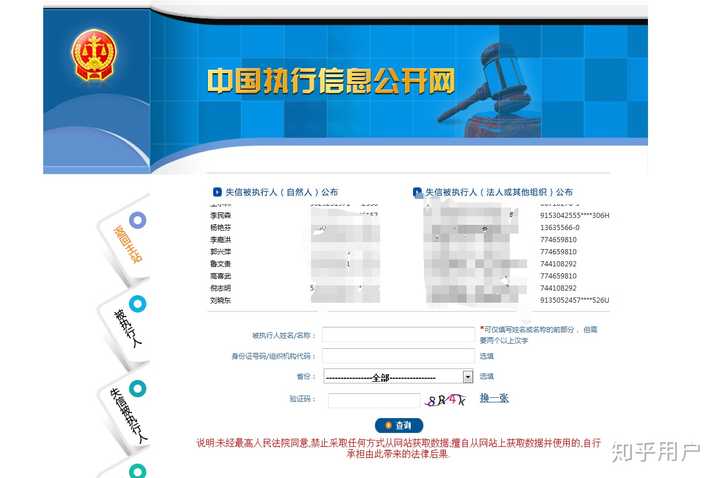Click the 换一张 link to refresh captcha
This screenshot has width=720, height=478.
[494, 398]
